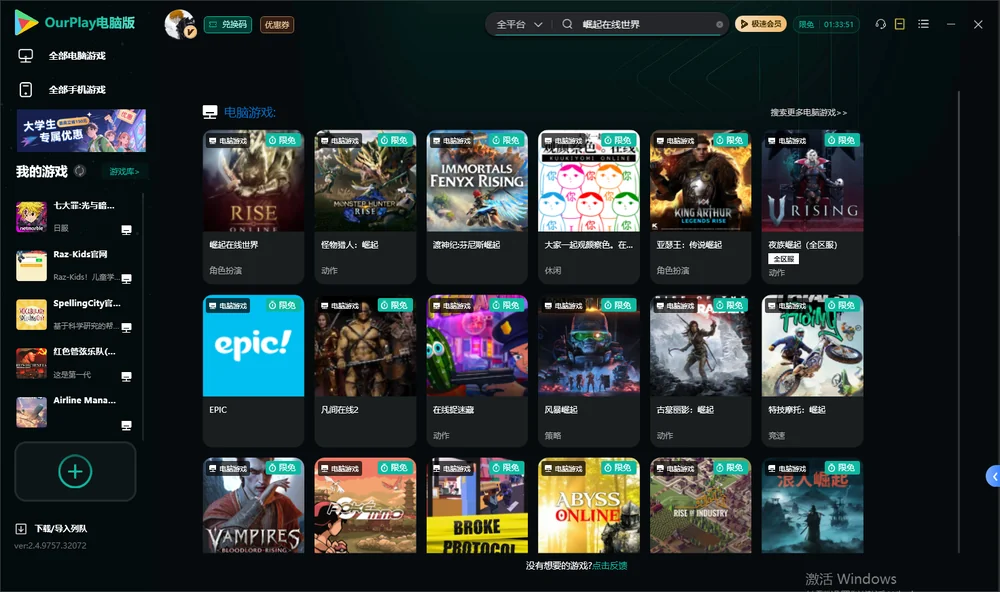Viewport: 1000px width, 592px height.
Task: Click the PC icon beside 红色管弦乐队
Action: click(126, 376)
